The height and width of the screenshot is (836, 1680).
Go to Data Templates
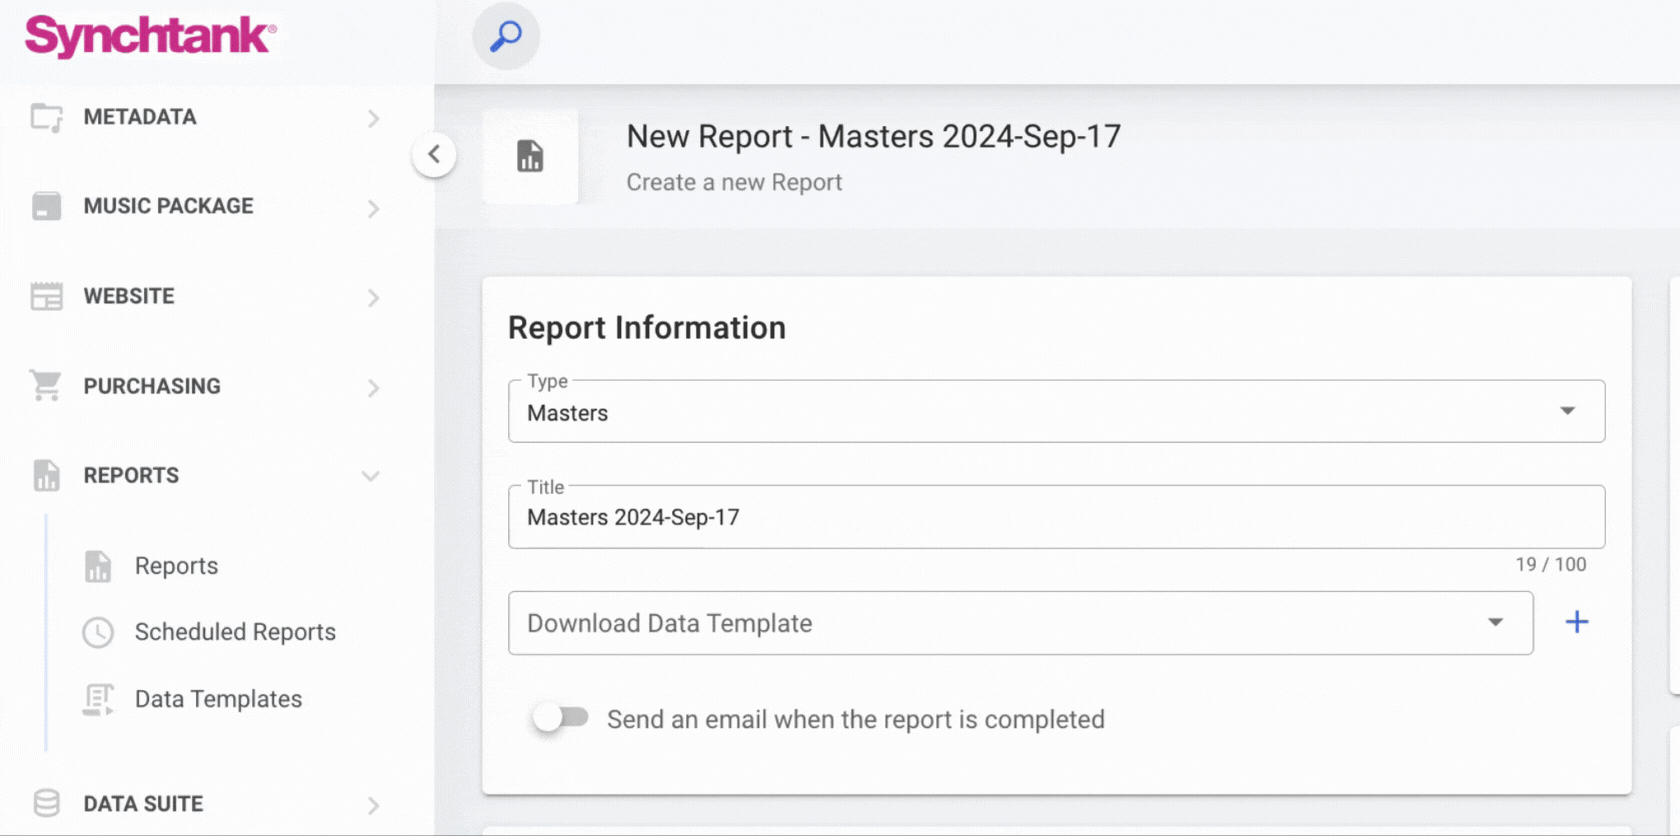point(218,699)
